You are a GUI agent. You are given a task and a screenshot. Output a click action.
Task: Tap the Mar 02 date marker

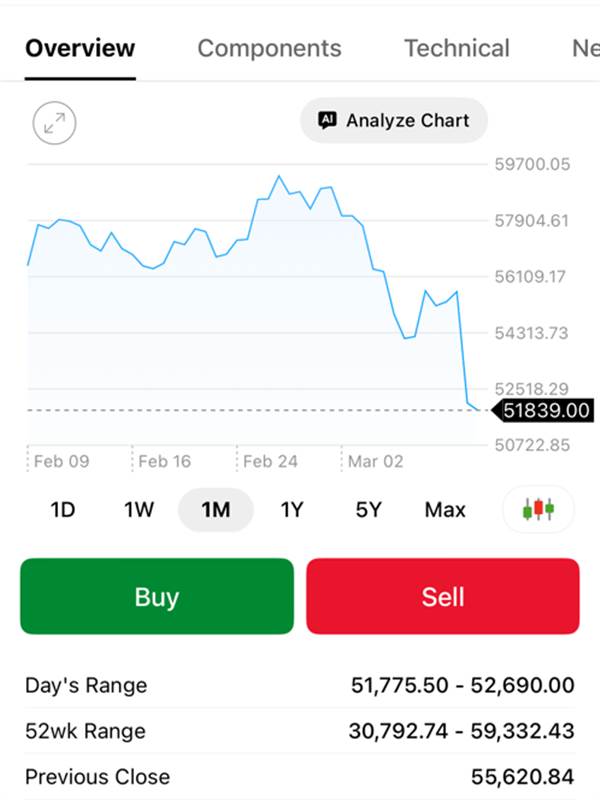[x=375, y=461]
